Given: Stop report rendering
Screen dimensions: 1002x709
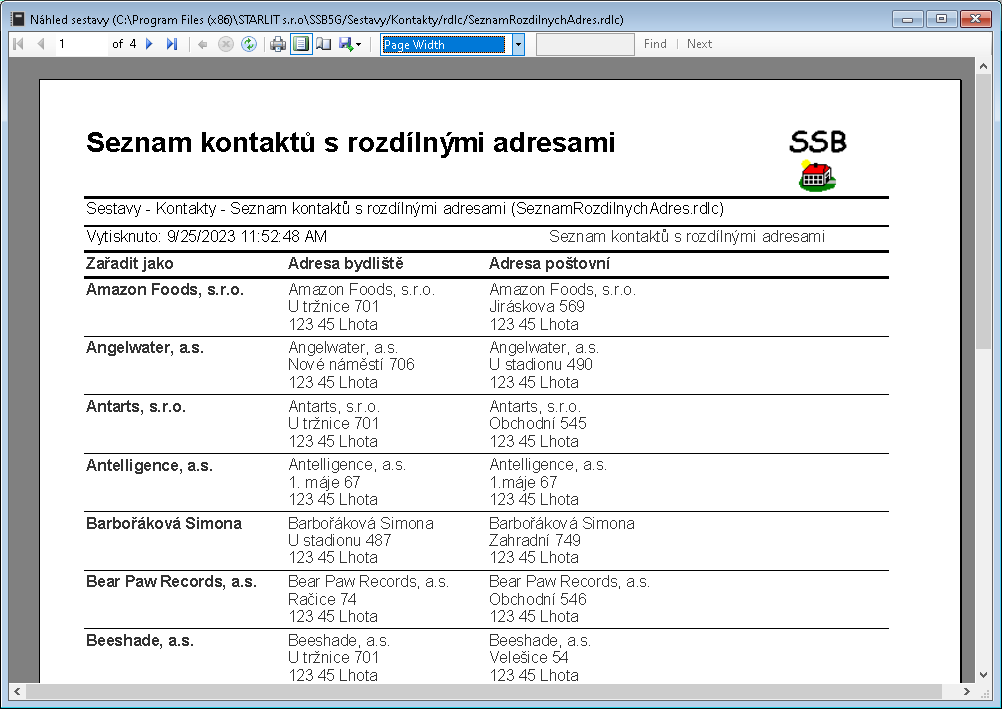Looking at the screenshot, I should pos(226,44).
